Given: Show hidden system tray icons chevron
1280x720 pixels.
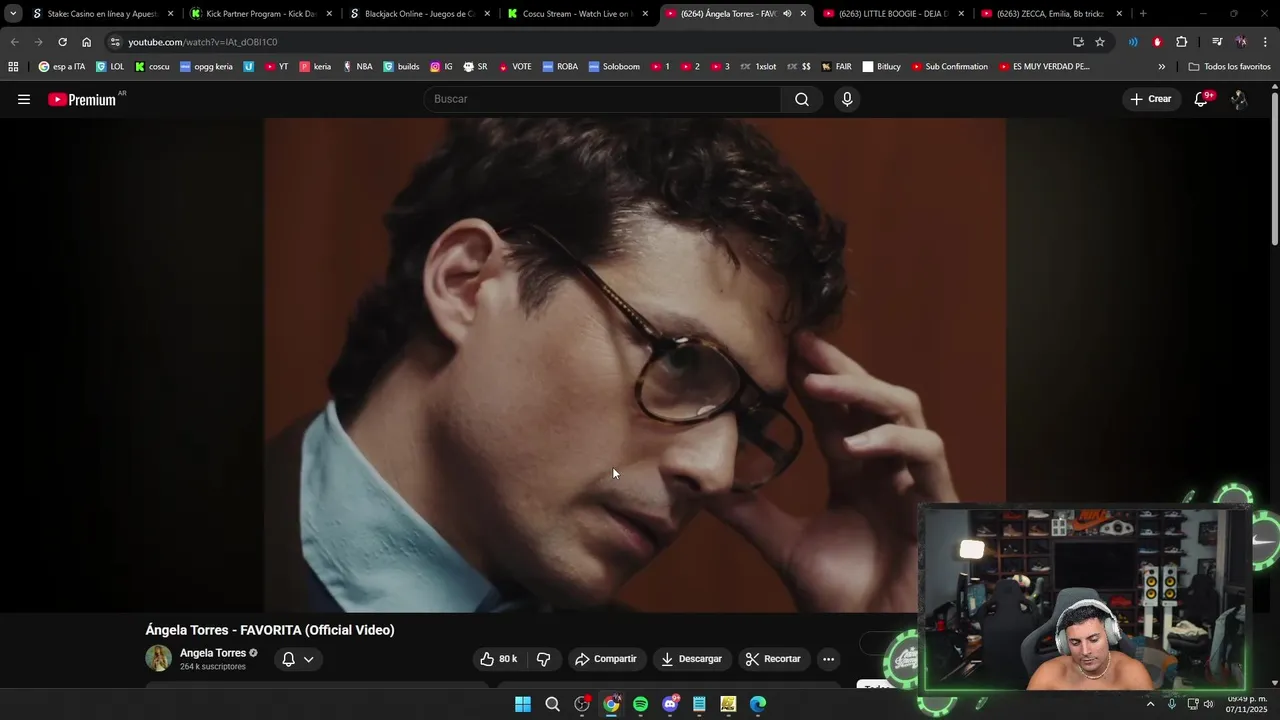Looking at the screenshot, I should pyautogui.click(x=1150, y=704).
